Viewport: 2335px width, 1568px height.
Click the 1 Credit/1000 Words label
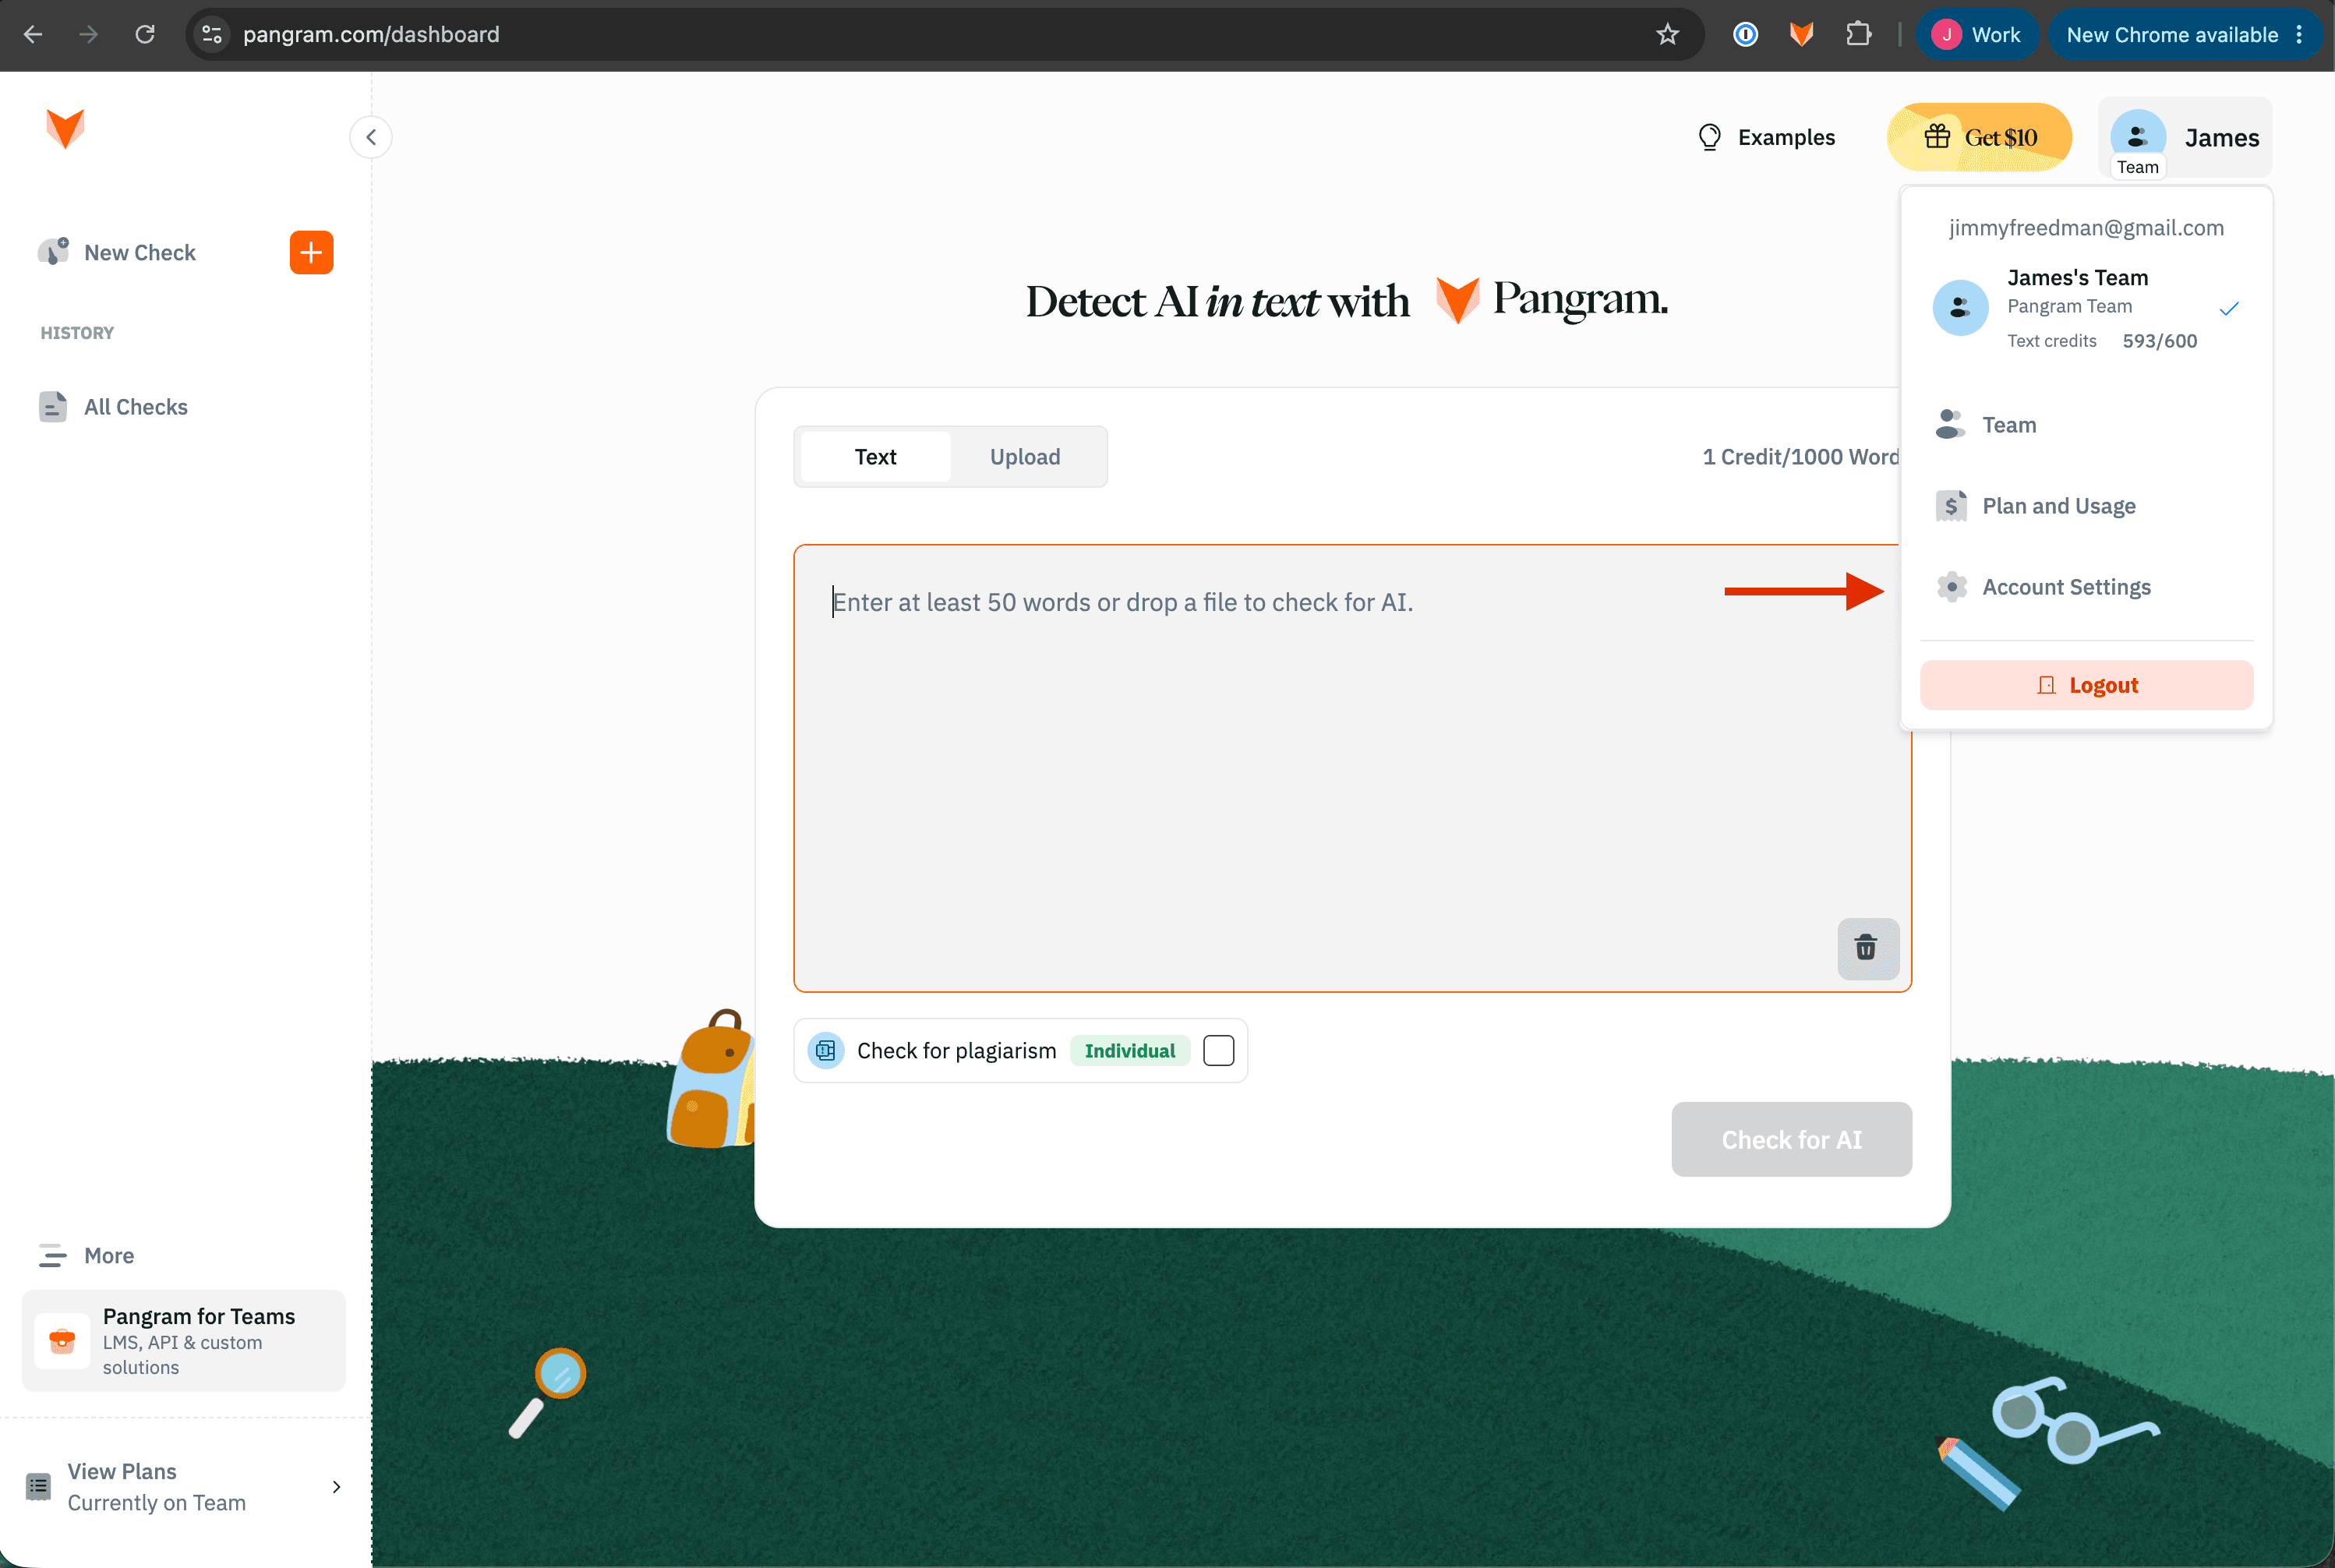point(1801,457)
